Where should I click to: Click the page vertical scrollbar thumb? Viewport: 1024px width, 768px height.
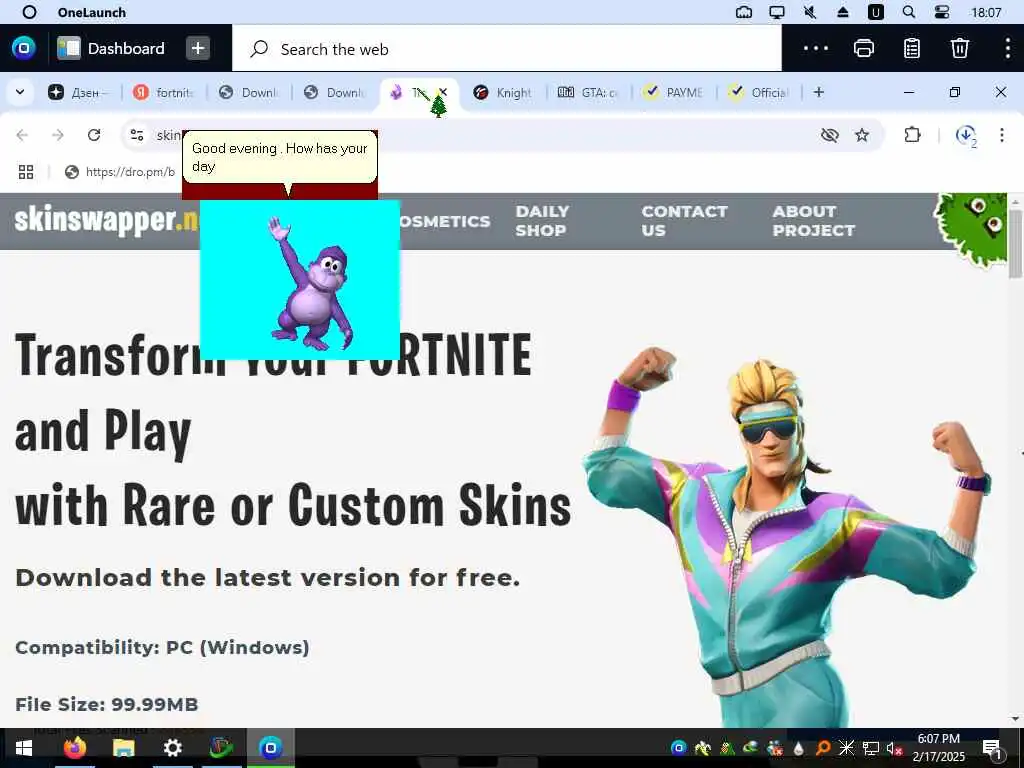[1015, 243]
